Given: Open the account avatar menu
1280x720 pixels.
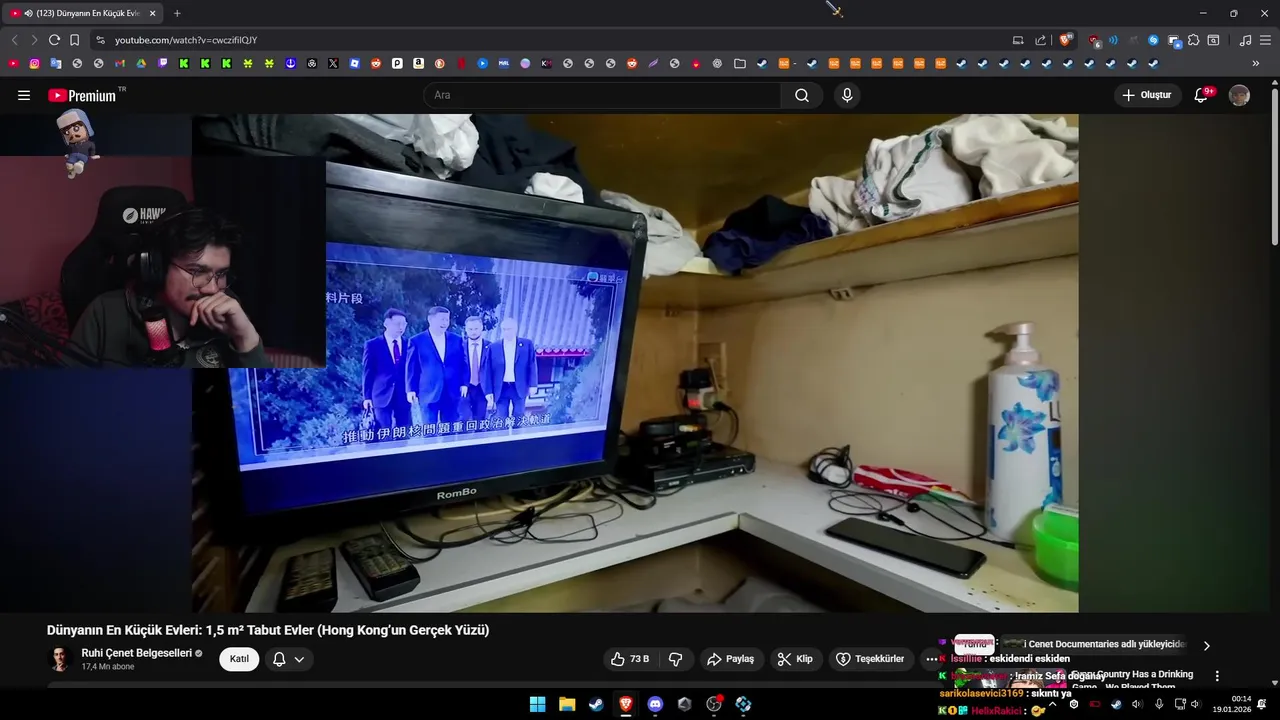Looking at the screenshot, I should [1239, 95].
